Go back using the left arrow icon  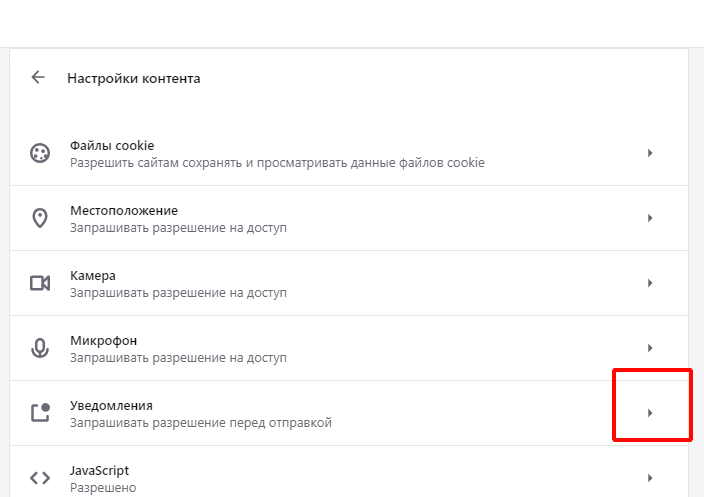(38, 77)
